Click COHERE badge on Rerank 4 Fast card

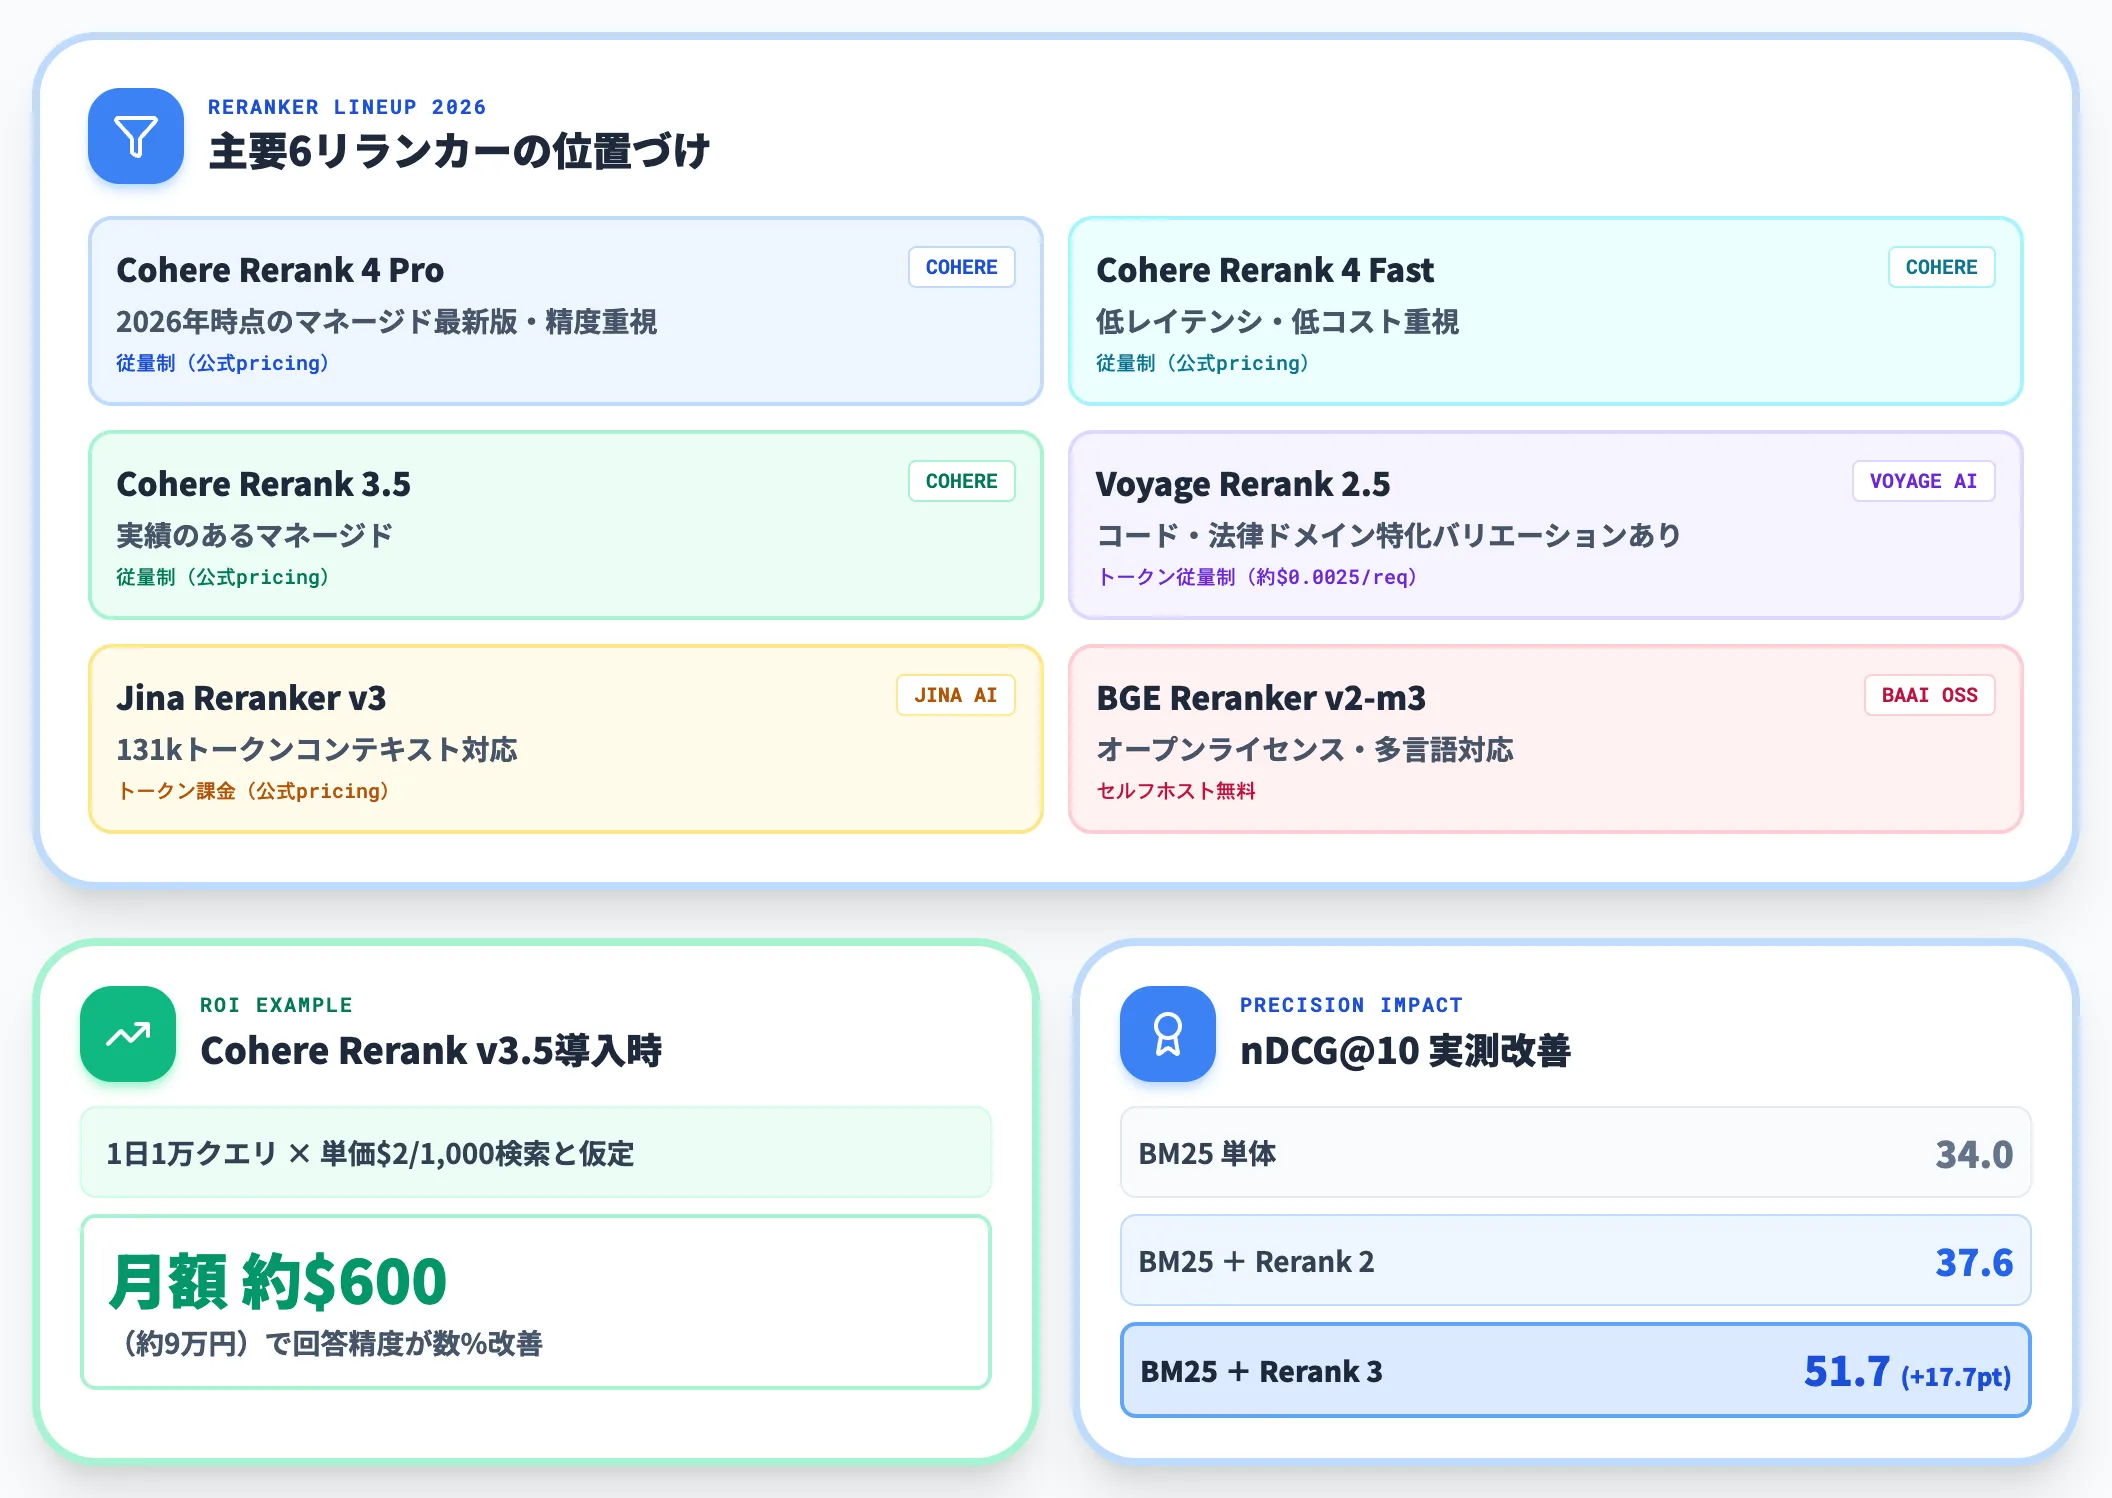[1941, 267]
